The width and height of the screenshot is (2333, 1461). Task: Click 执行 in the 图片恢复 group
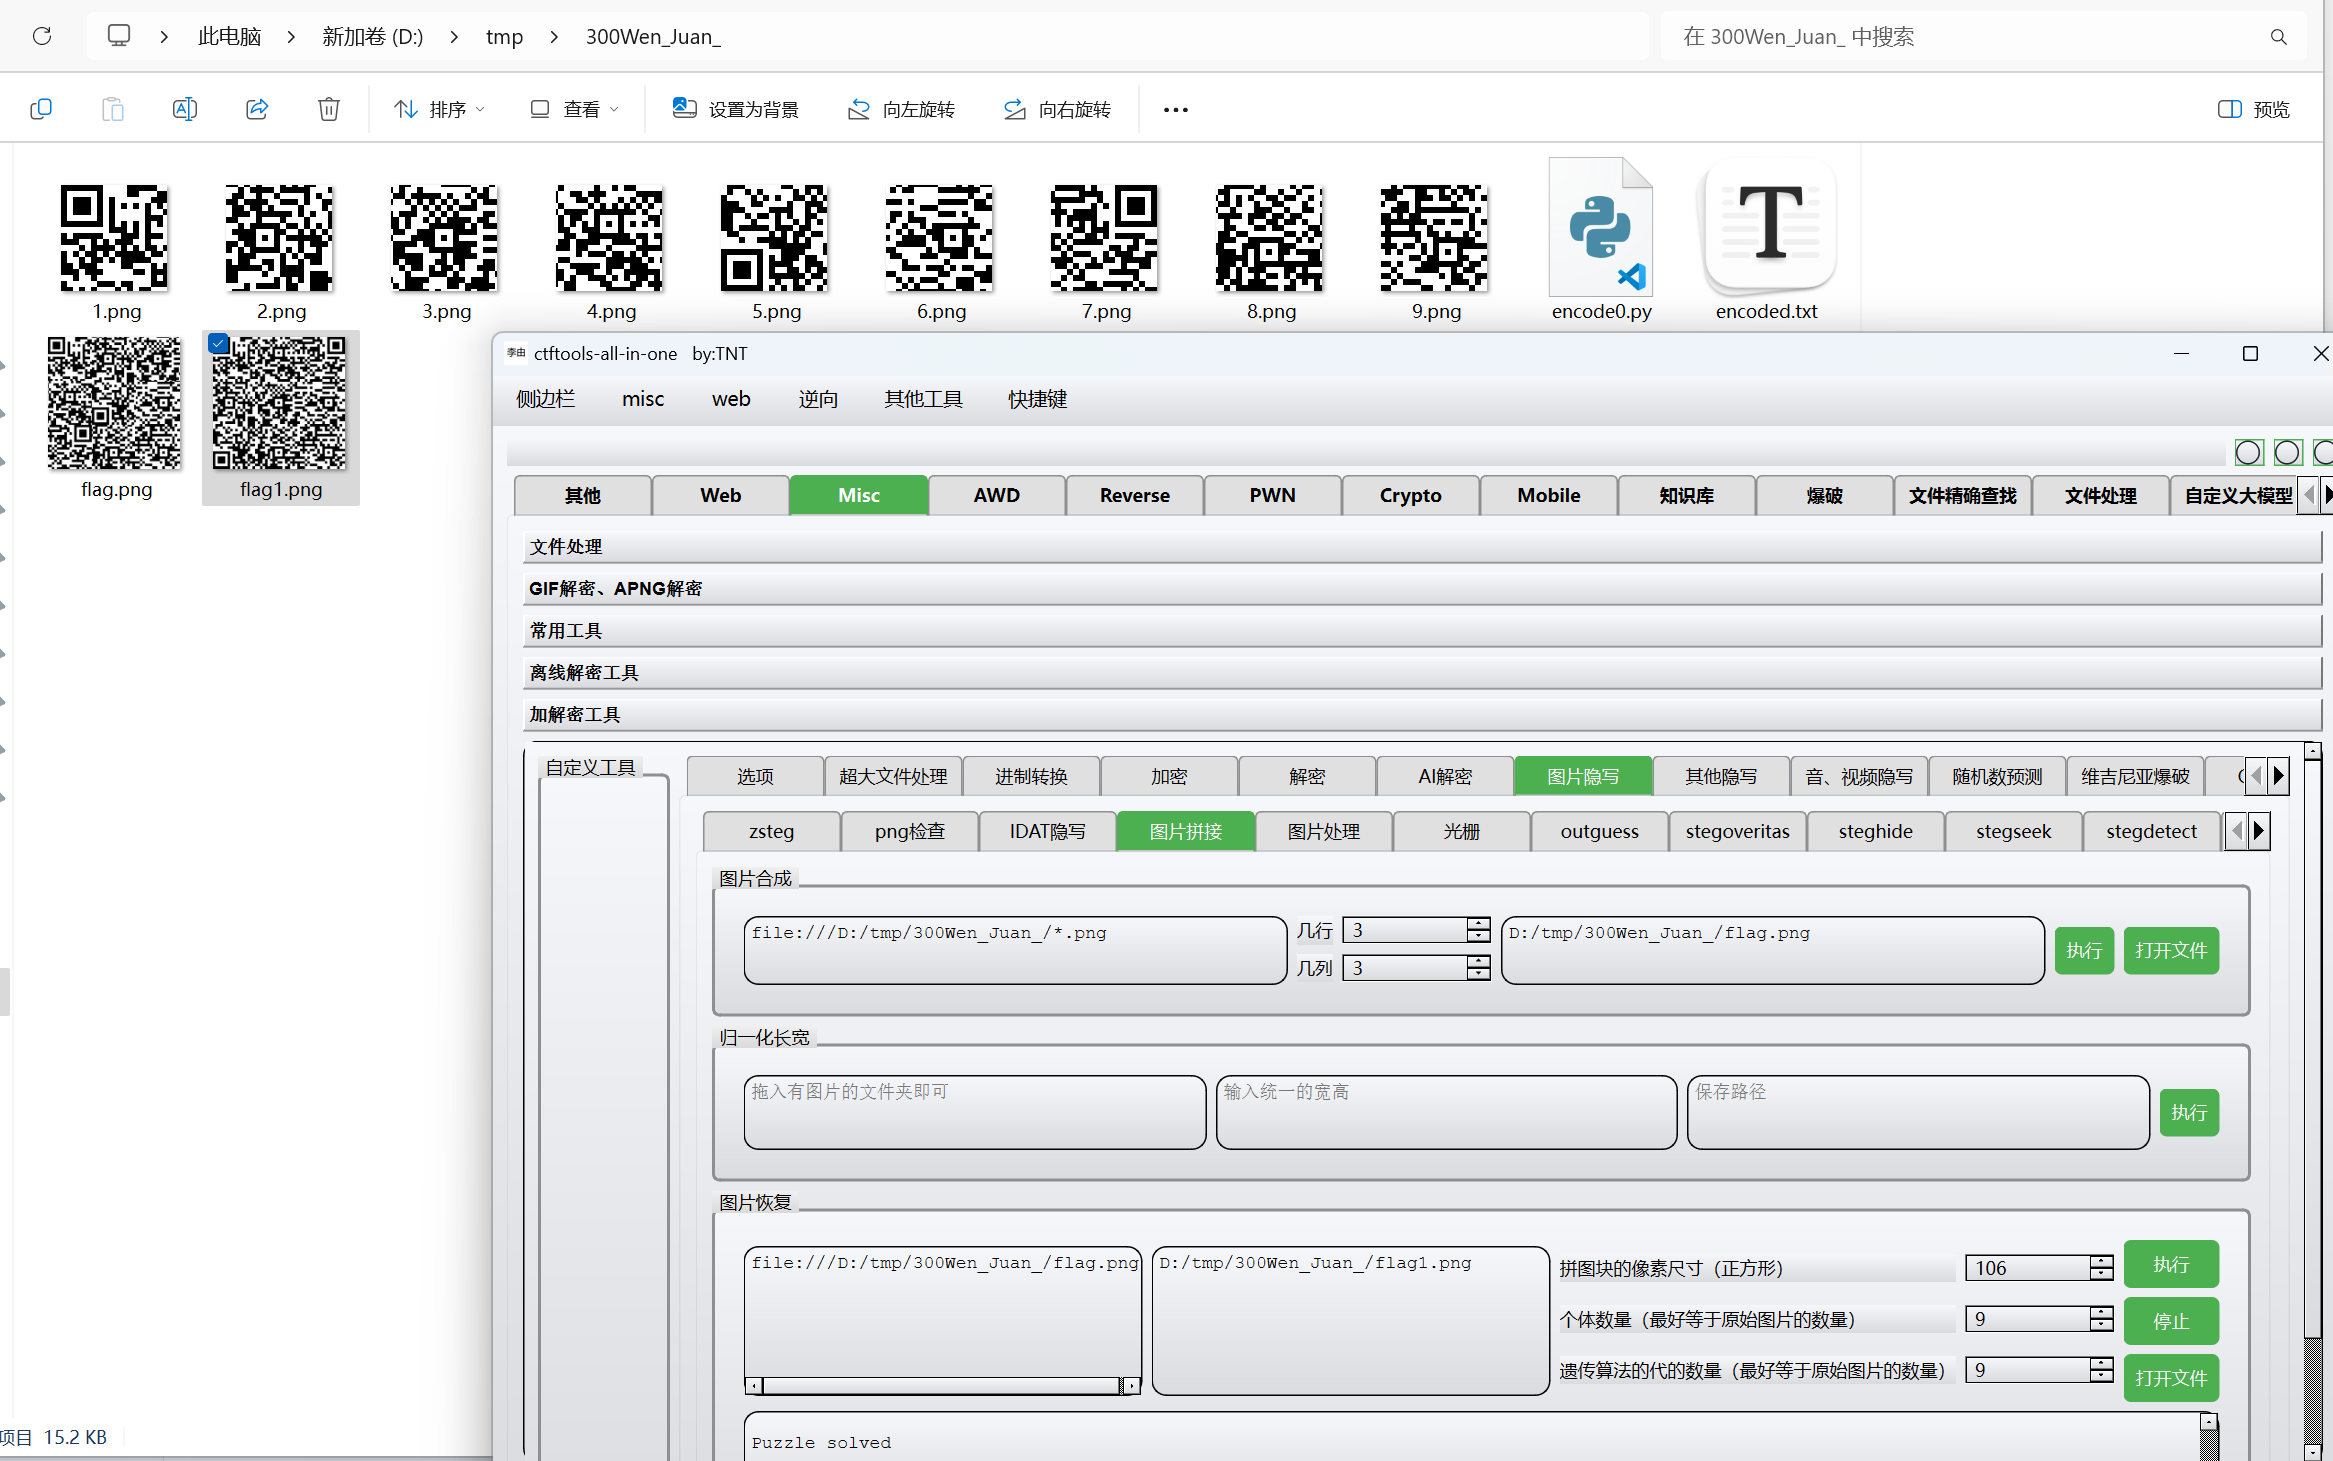[2171, 1264]
